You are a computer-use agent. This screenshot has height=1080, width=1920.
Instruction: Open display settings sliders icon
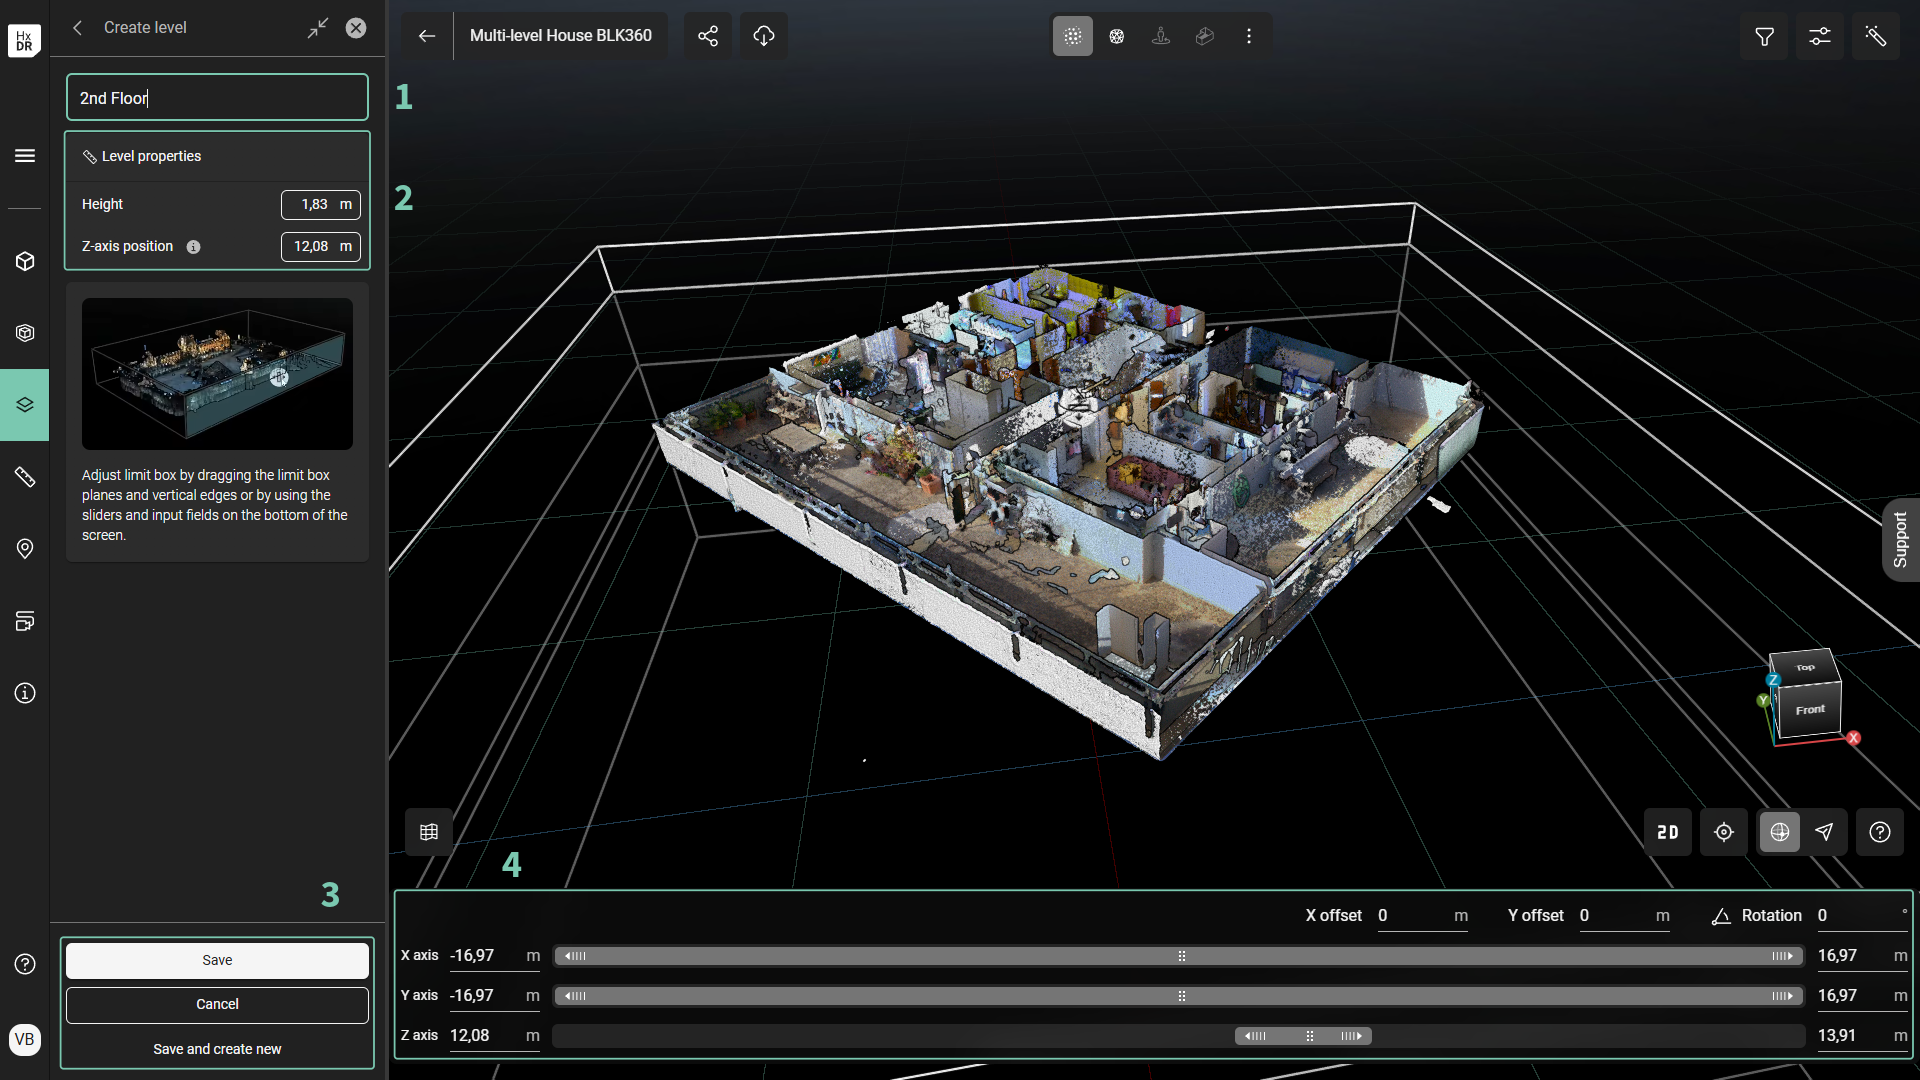click(1820, 36)
